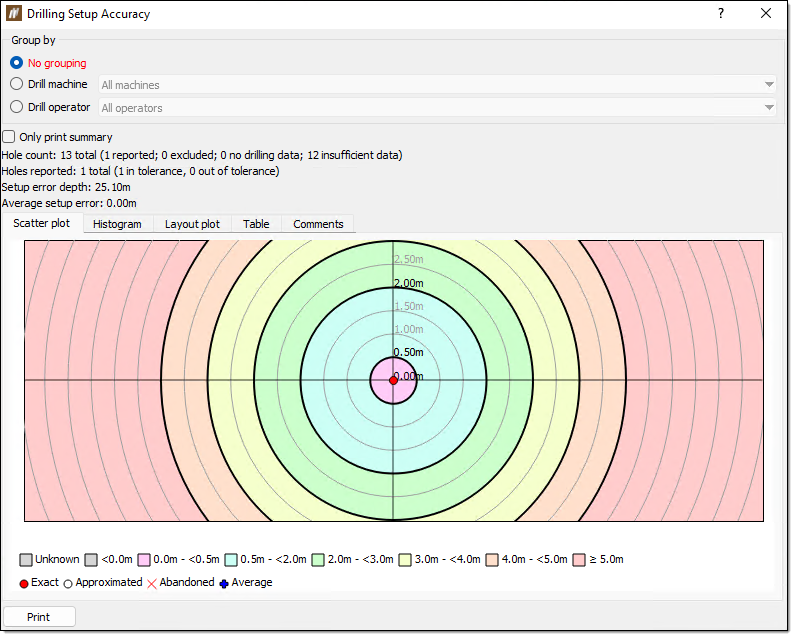Click the red hole point at plot center
Viewport: 794px width, 637px height.
pyautogui.click(x=394, y=381)
